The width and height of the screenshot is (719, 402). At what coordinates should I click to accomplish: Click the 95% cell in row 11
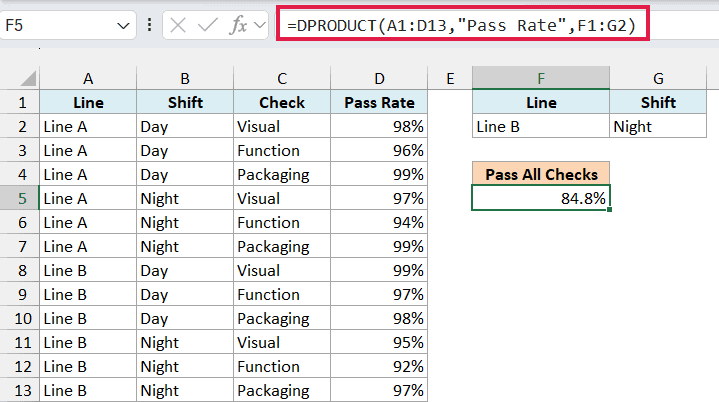pyautogui.click(x=379, y=342)
